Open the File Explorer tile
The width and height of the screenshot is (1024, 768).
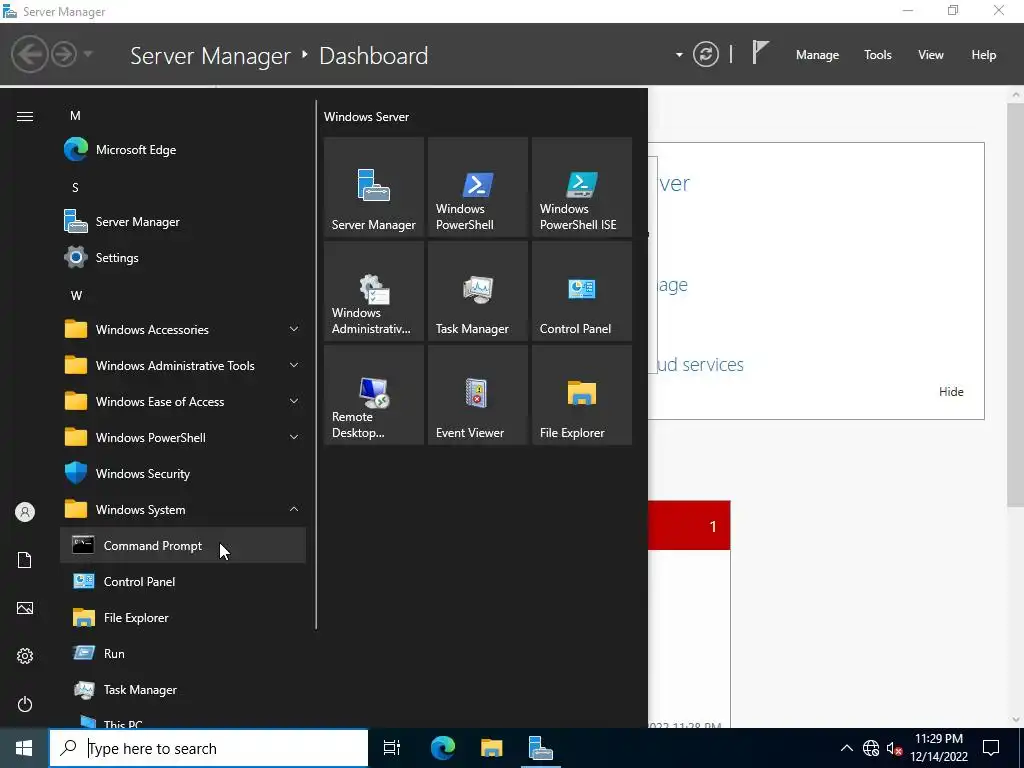[582, 395]
